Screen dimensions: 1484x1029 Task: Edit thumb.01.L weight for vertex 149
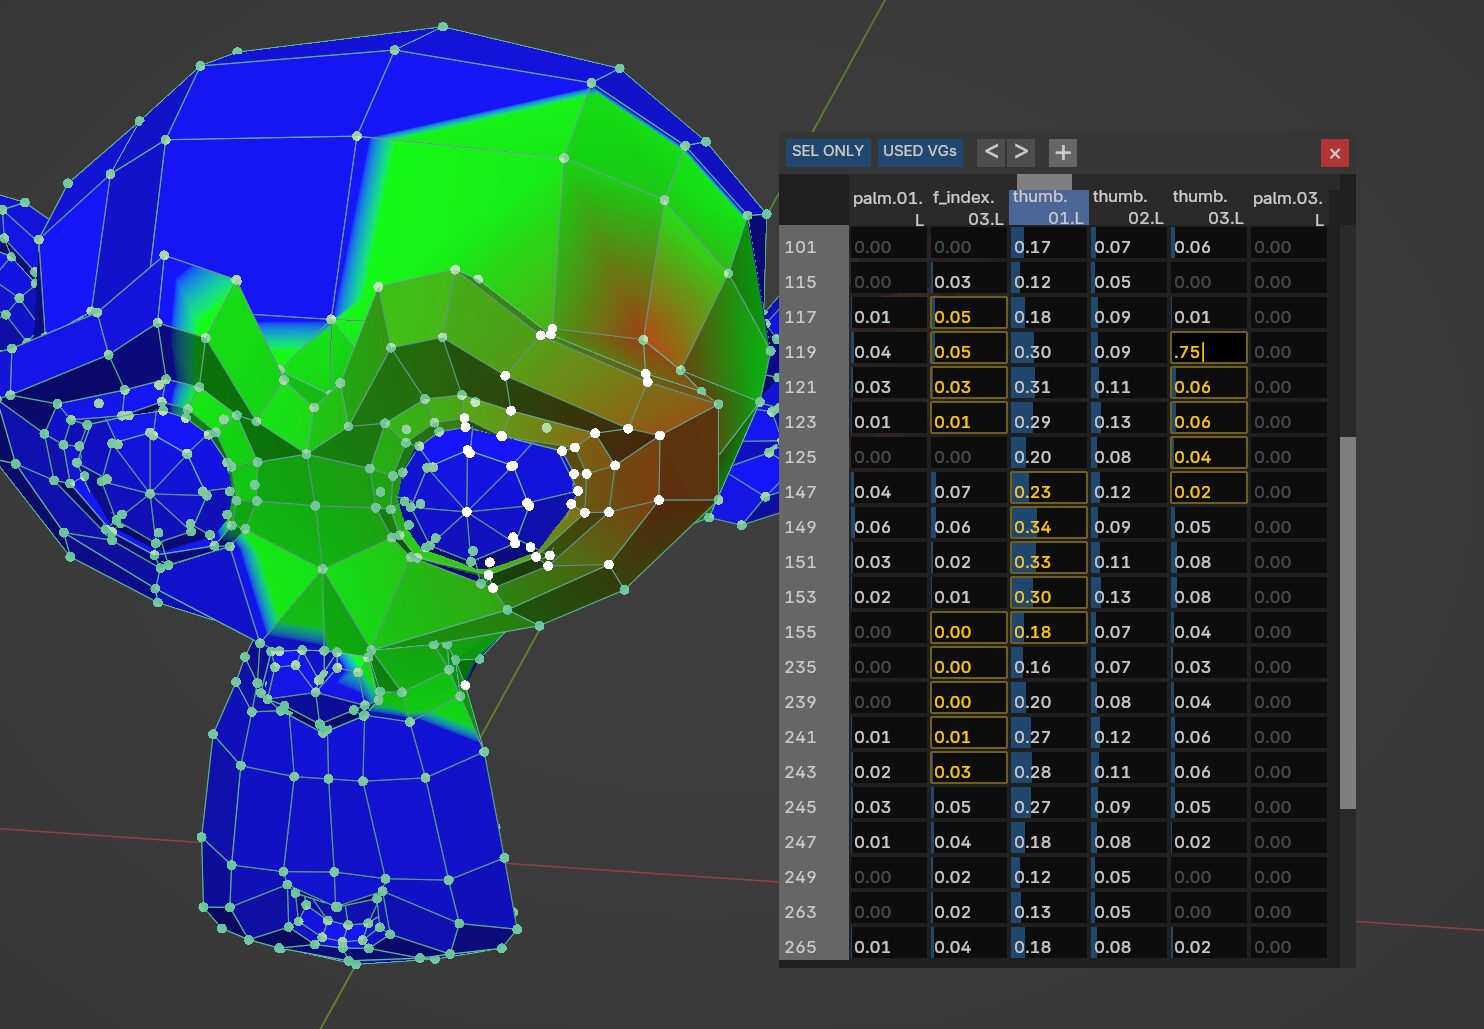tap(1048, 527)
